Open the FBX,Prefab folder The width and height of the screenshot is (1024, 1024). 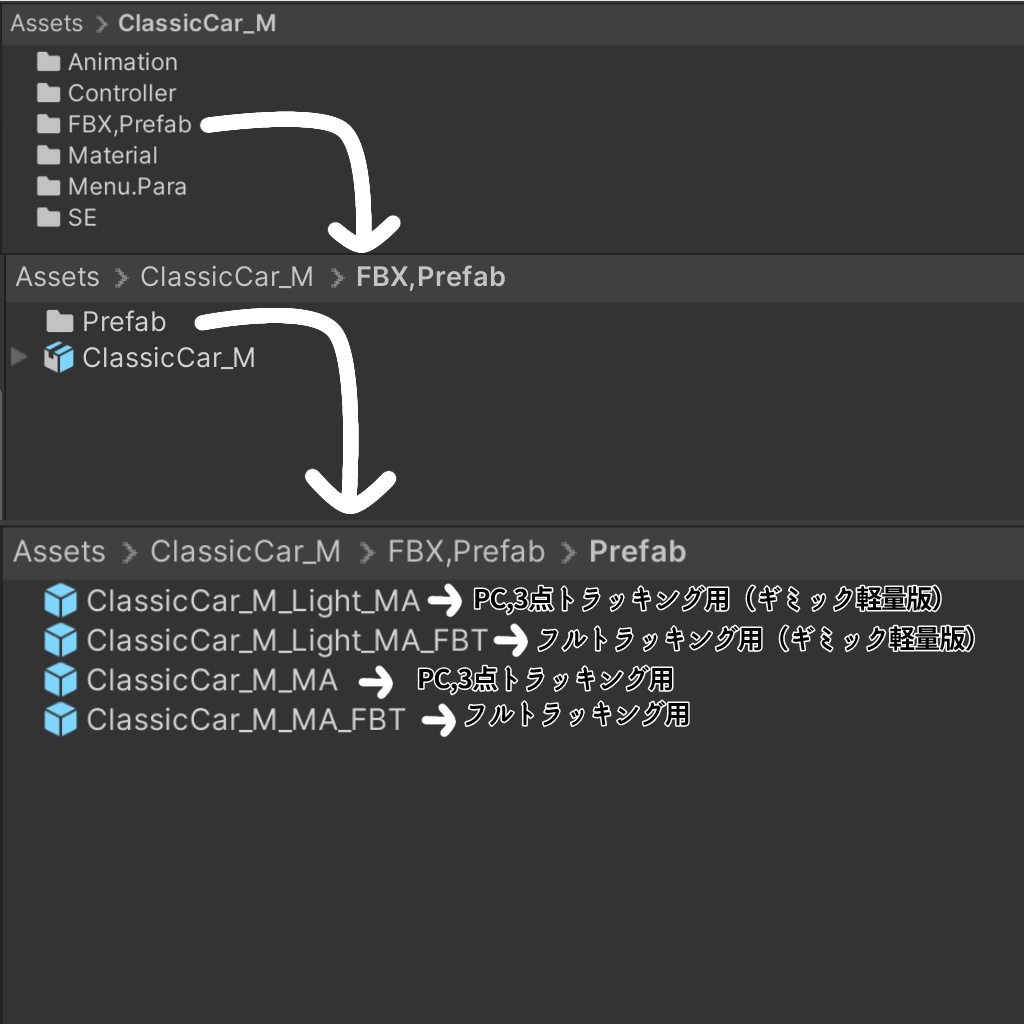(129, 124)
